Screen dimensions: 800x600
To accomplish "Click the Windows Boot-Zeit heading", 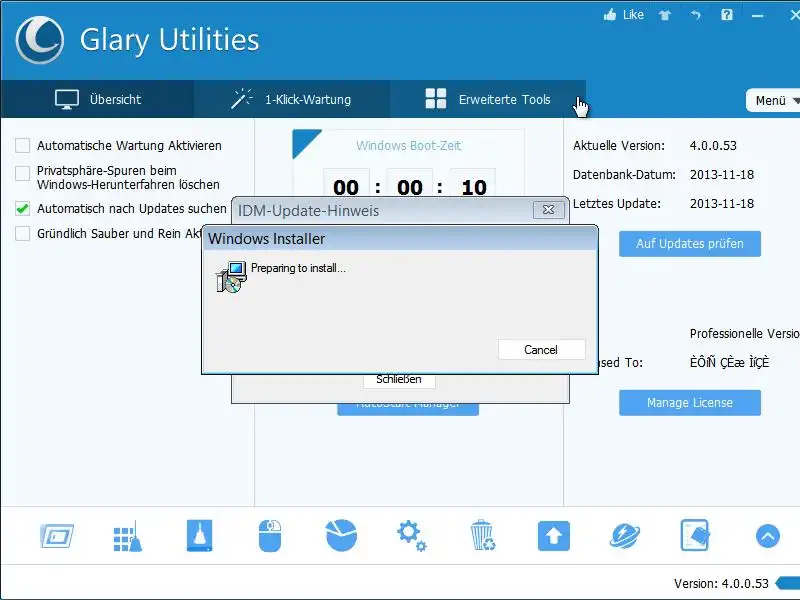I will point(409,146).
